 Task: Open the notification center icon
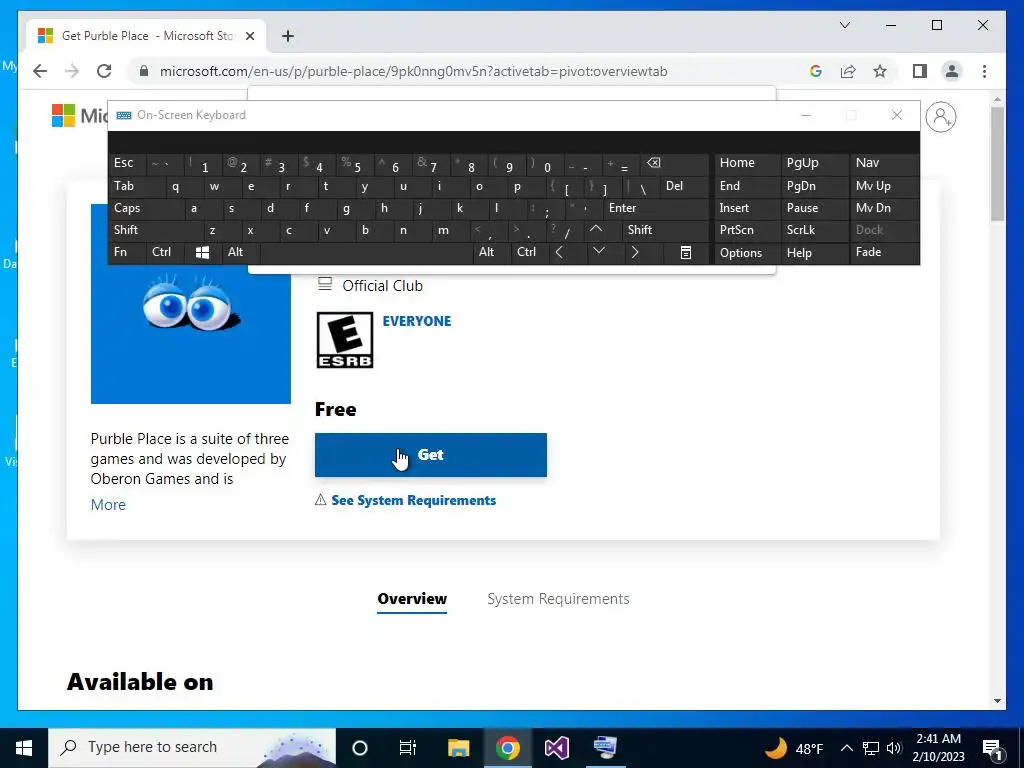point(993,748)
